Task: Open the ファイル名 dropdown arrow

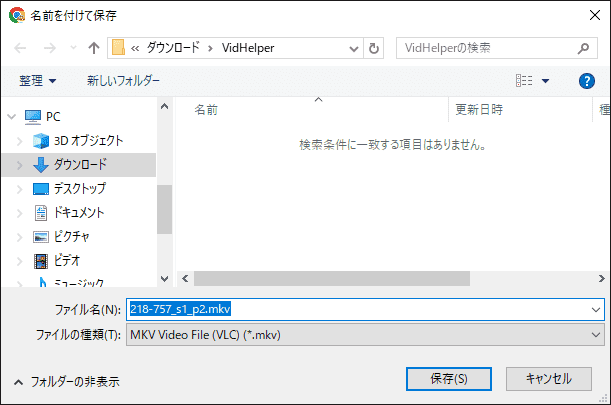Action: tap(596, 310)
